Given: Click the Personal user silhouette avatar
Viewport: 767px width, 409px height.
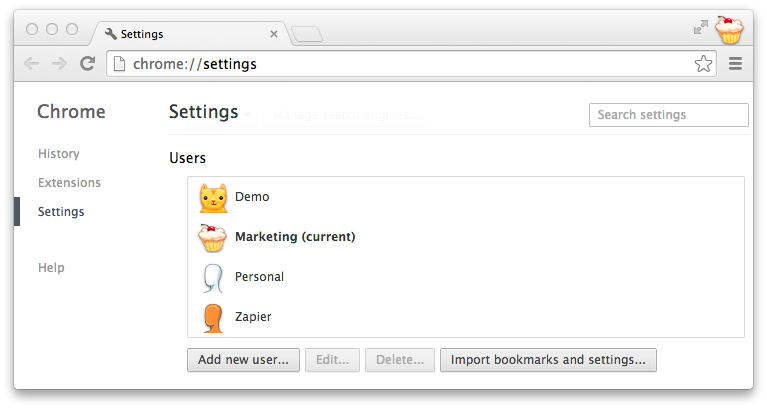Looking at the screenshot, I should point(213,277).
